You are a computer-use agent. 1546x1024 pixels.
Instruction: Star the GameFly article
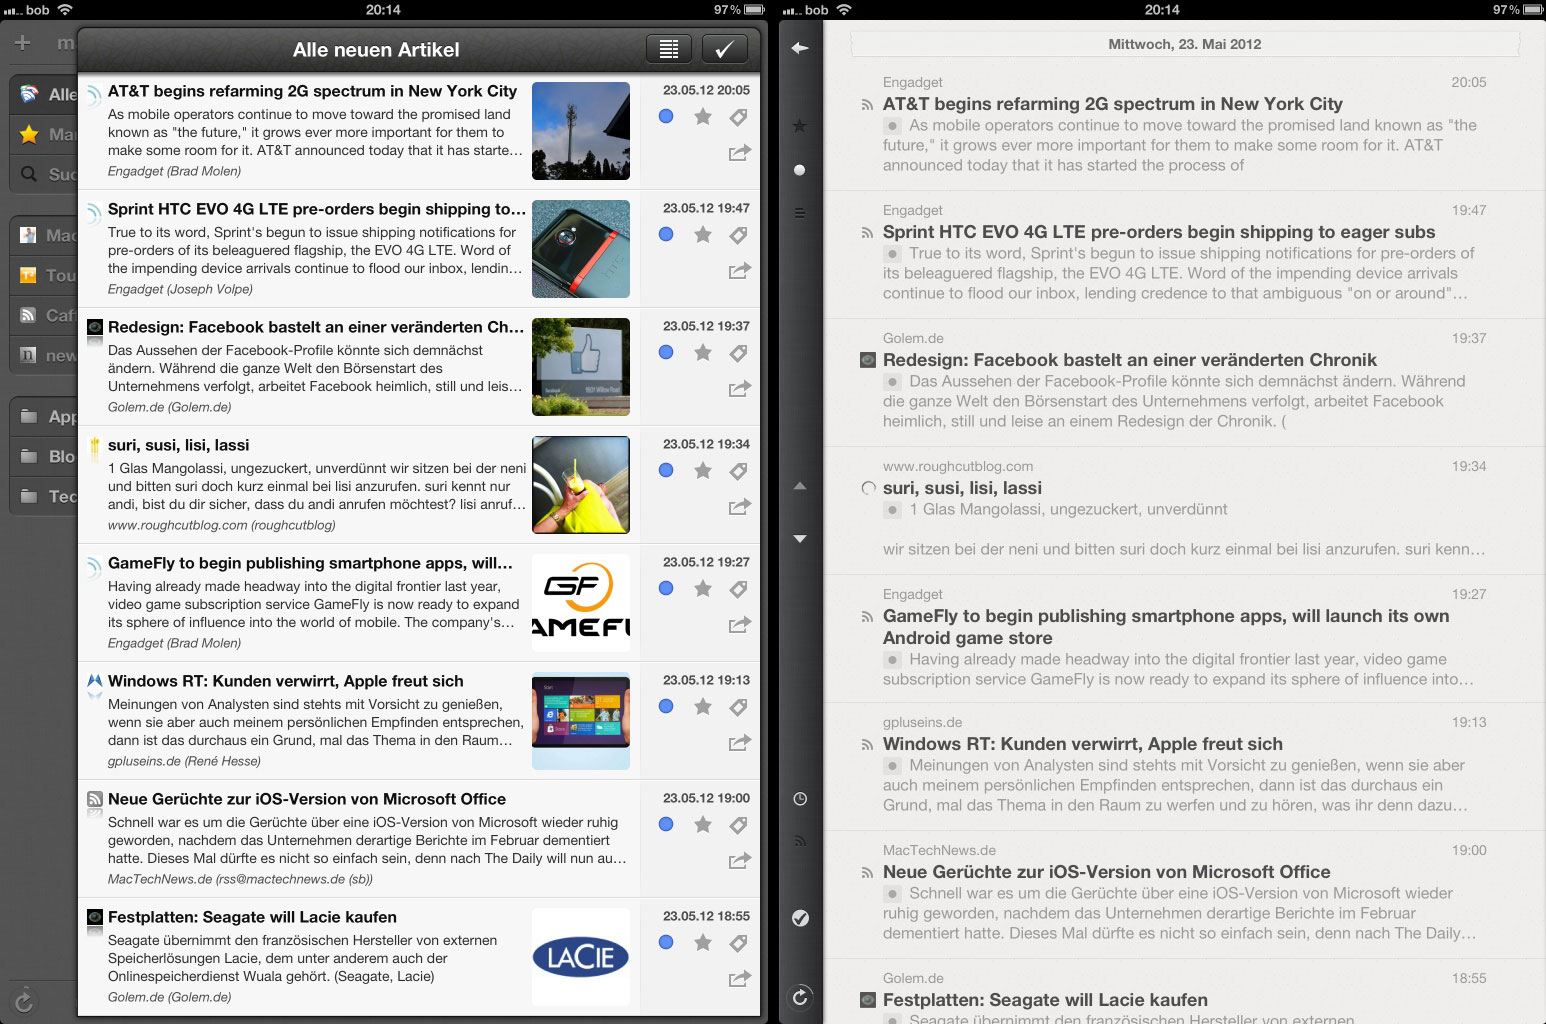[x=703, y=589]
